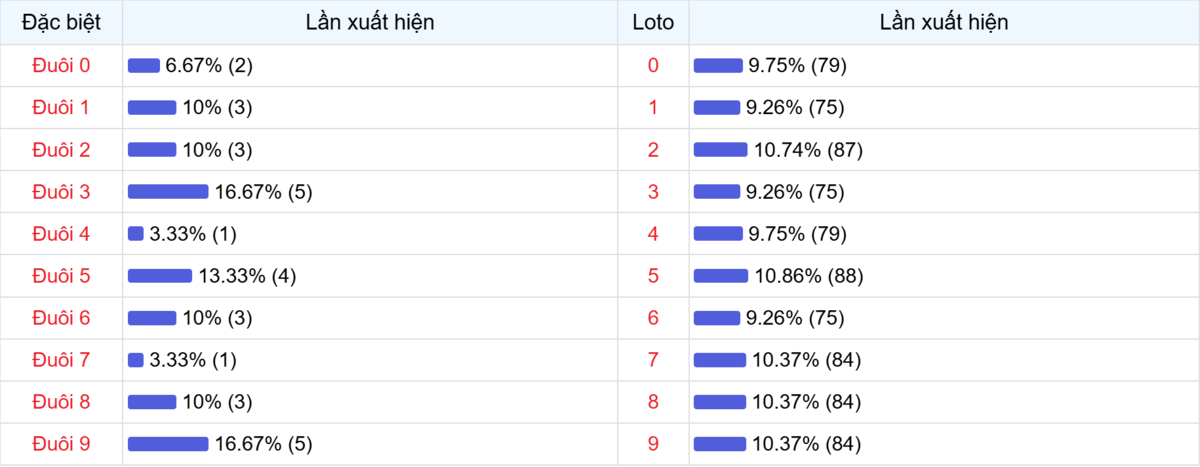Select the Đuôi 3 label
The height and width of the screenshot is (467, 1200).
(x=61, y=192)
